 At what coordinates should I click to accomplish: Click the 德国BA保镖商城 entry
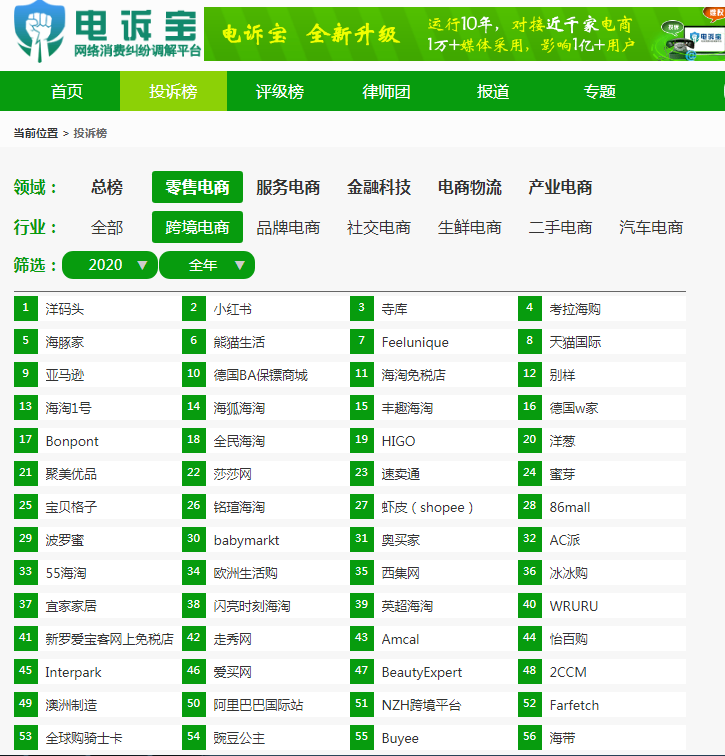[x=260, y=375]
